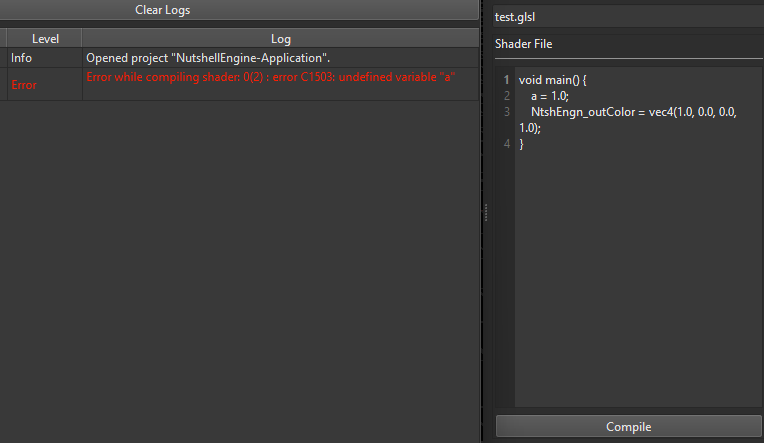
Task: Click line number 3 in the gutter
Action: pos(506,112)
